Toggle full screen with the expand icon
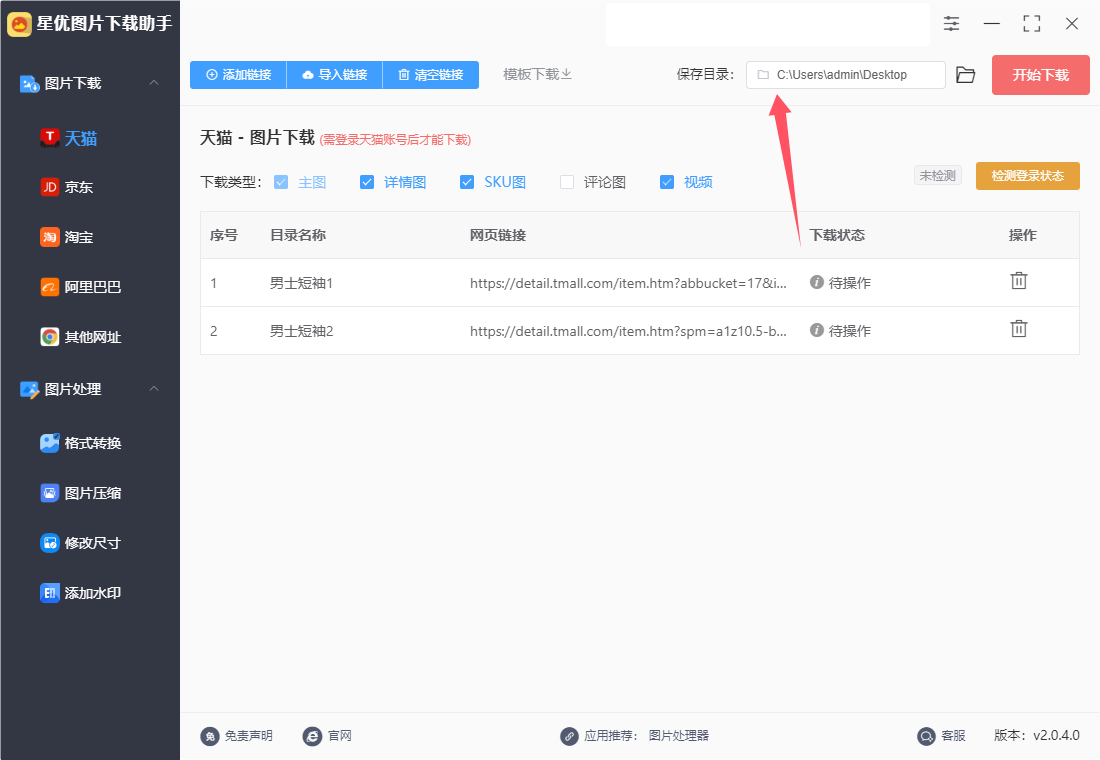The width and height of the screenshot is (1100, 760). point(1032,23)
